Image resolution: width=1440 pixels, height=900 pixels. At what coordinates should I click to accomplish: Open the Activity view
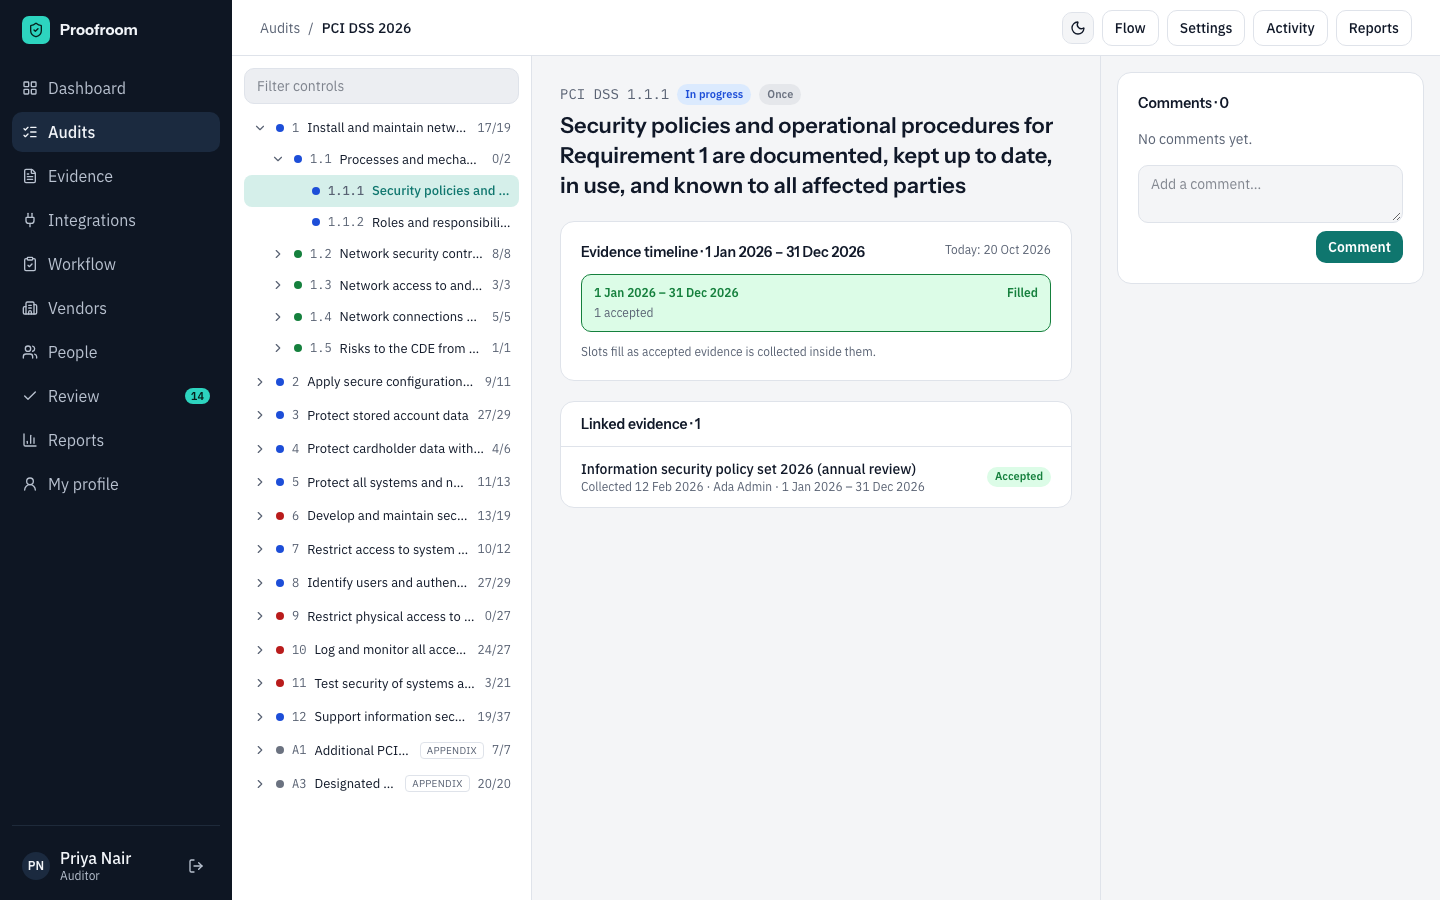pyautogui.click(x=1290, y=28)
